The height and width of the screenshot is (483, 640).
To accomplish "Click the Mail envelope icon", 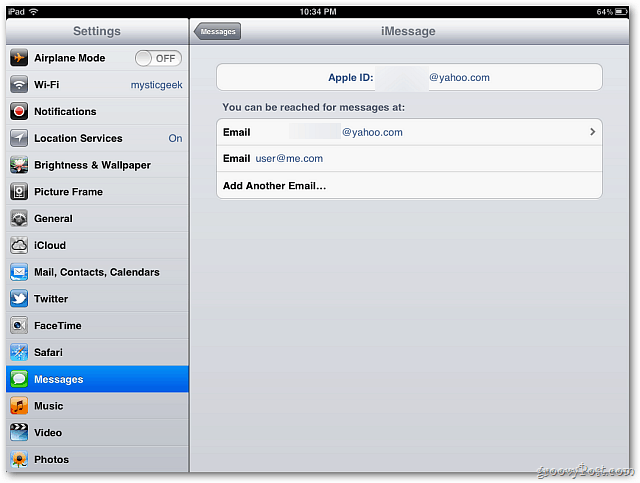I will point(19,272).
